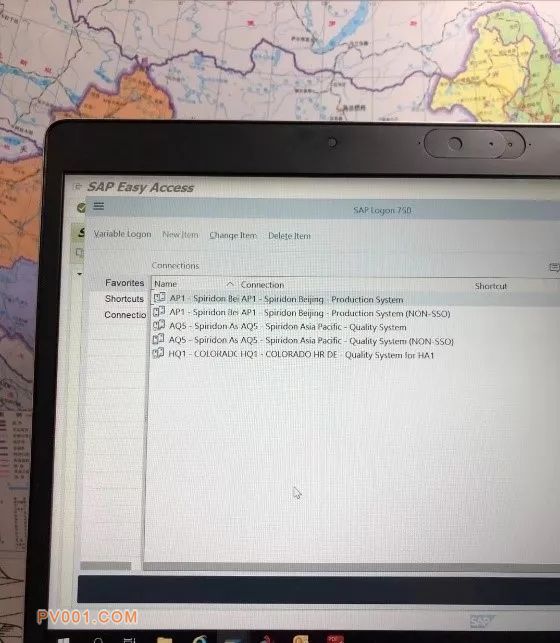Open the view options icon beside Connections
Screen dimensions: 560x643
(x=554, y=268)
